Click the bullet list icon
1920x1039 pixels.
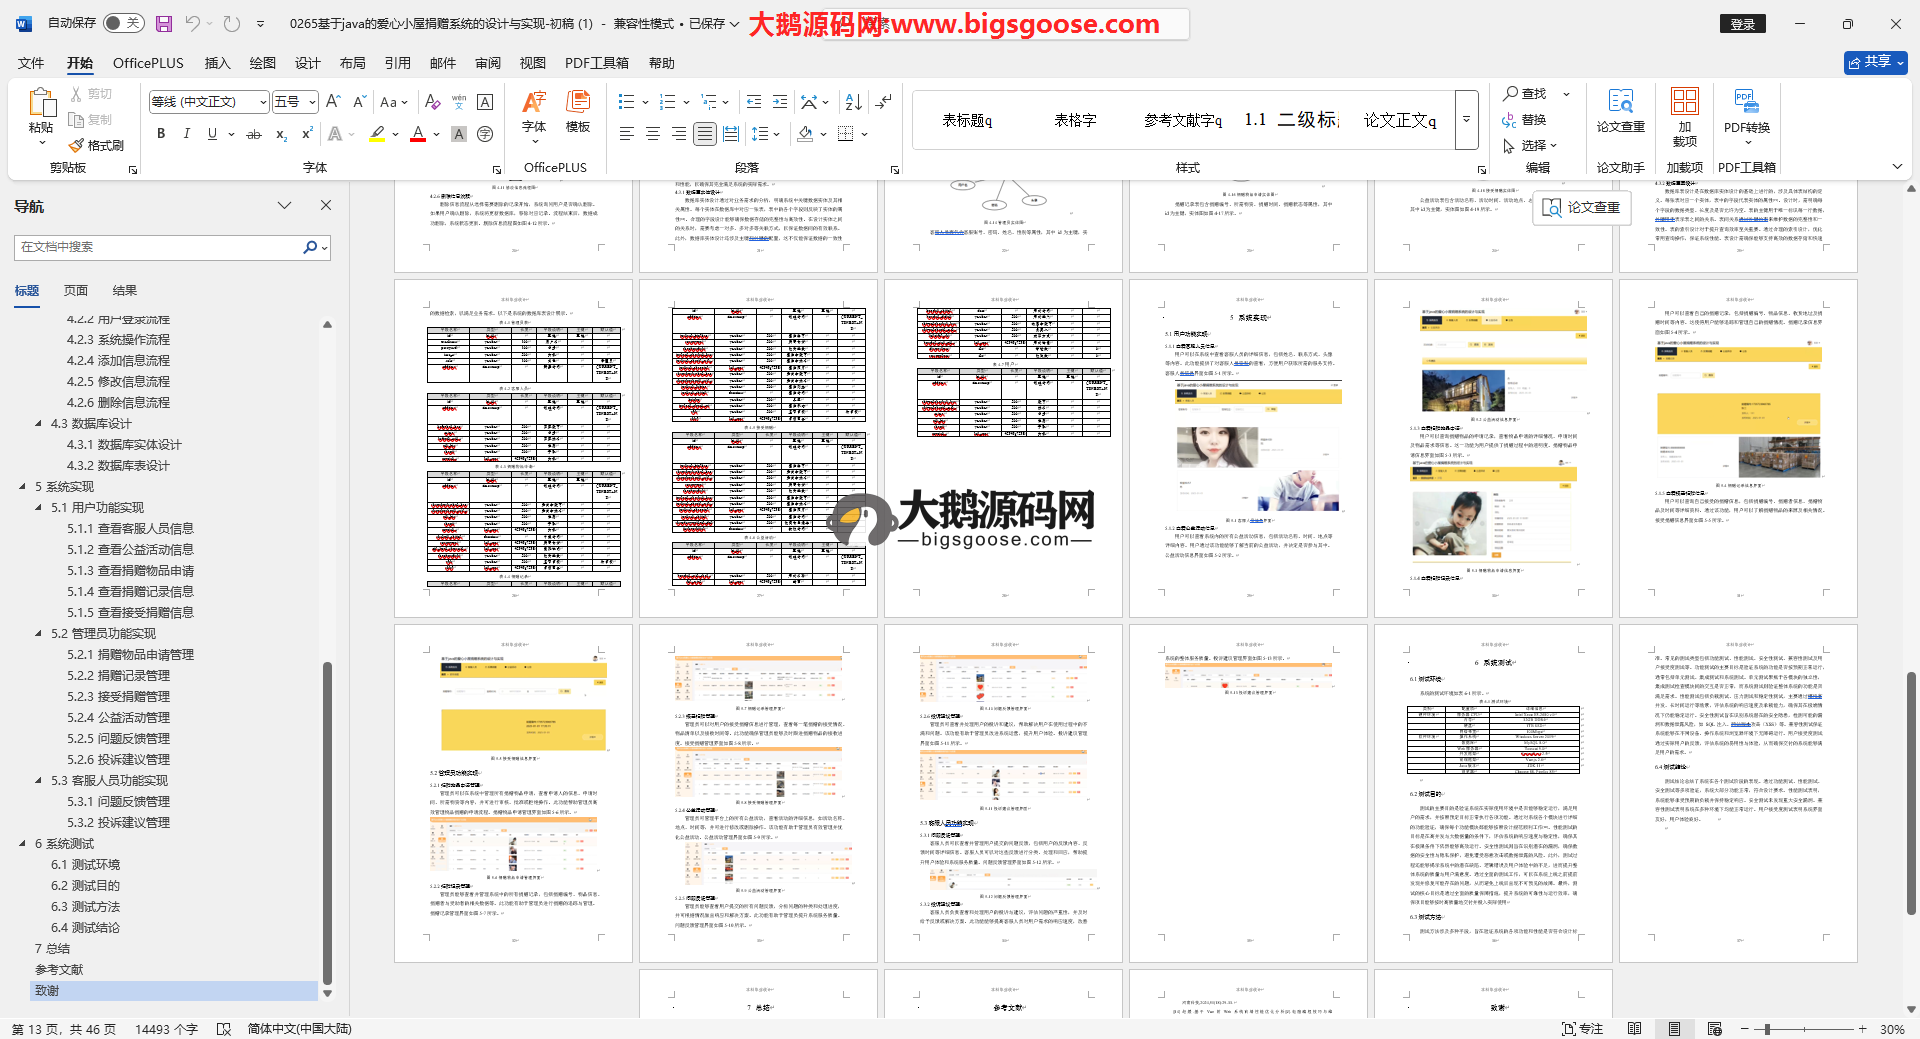(x=626, y=102)
